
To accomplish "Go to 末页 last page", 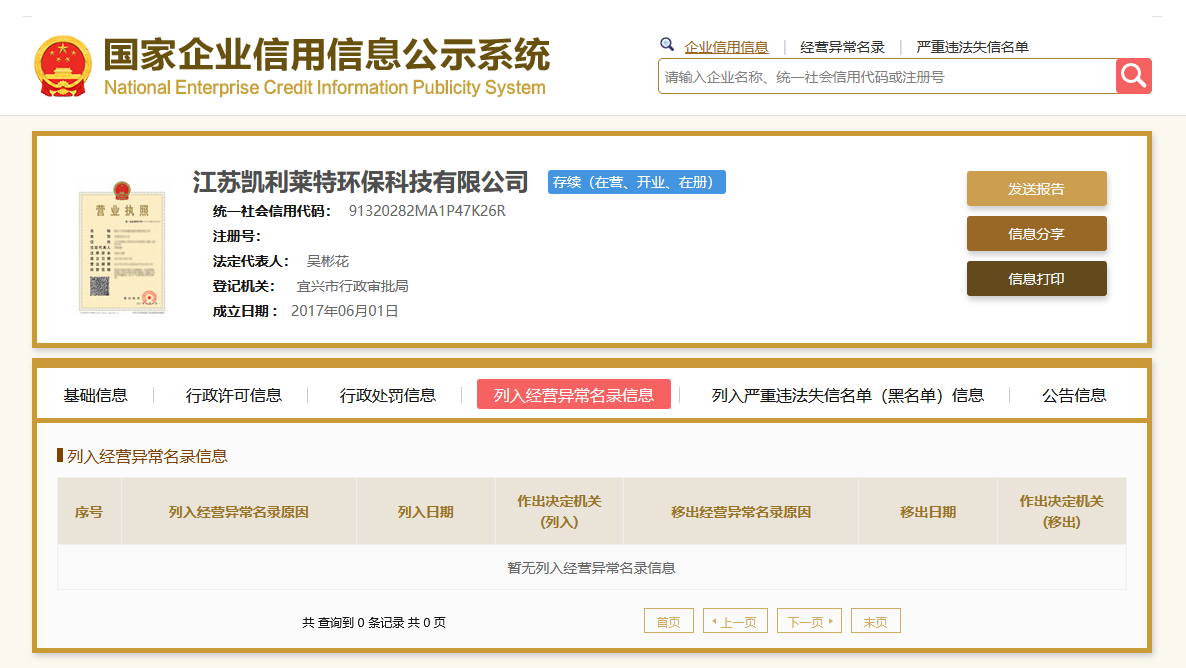I will [876, 621].
